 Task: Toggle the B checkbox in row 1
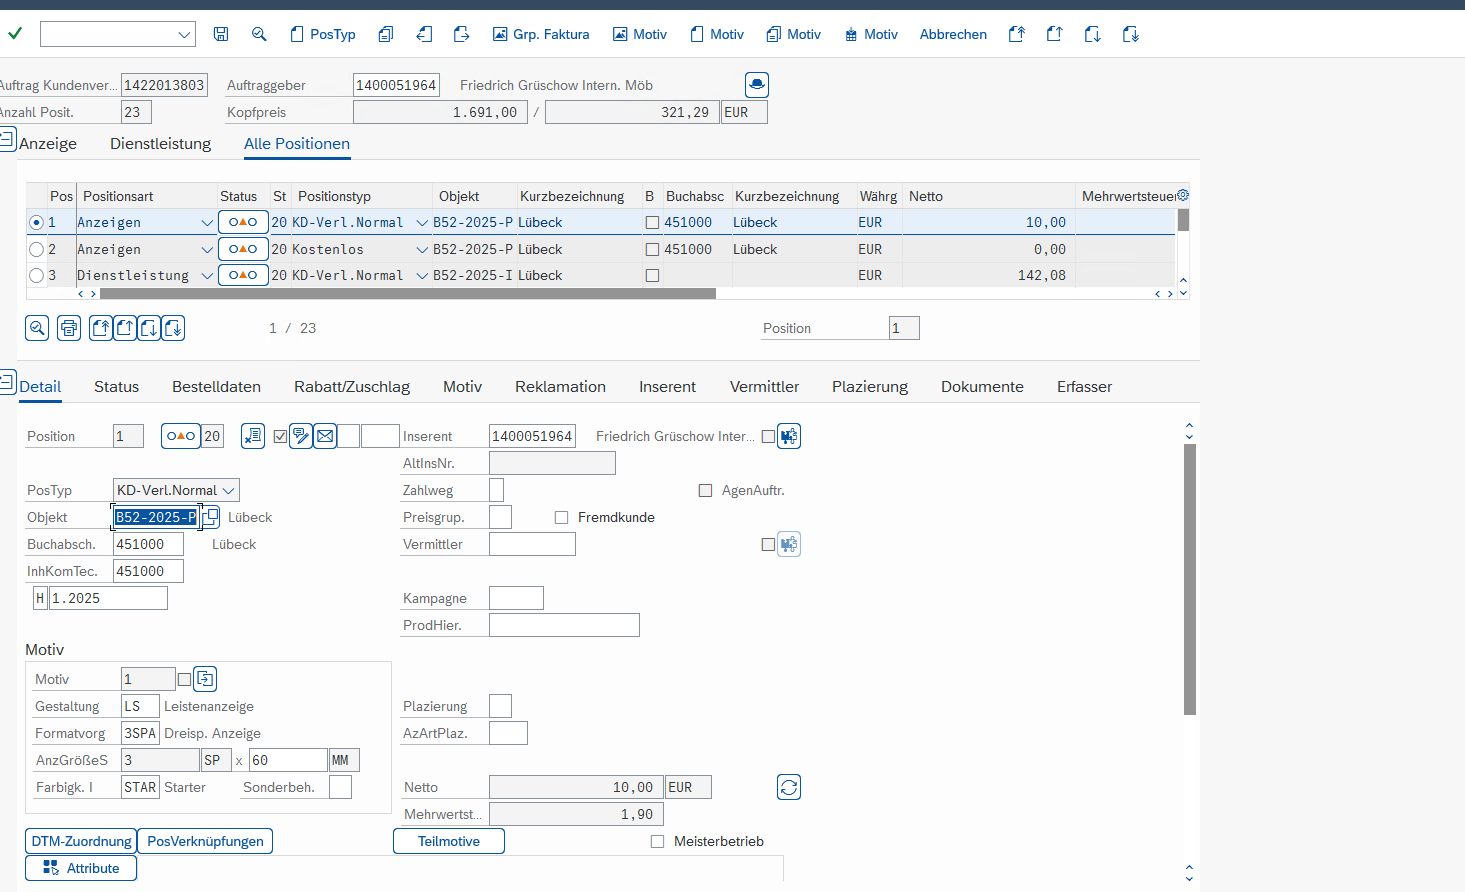click(x=652, y=222)
